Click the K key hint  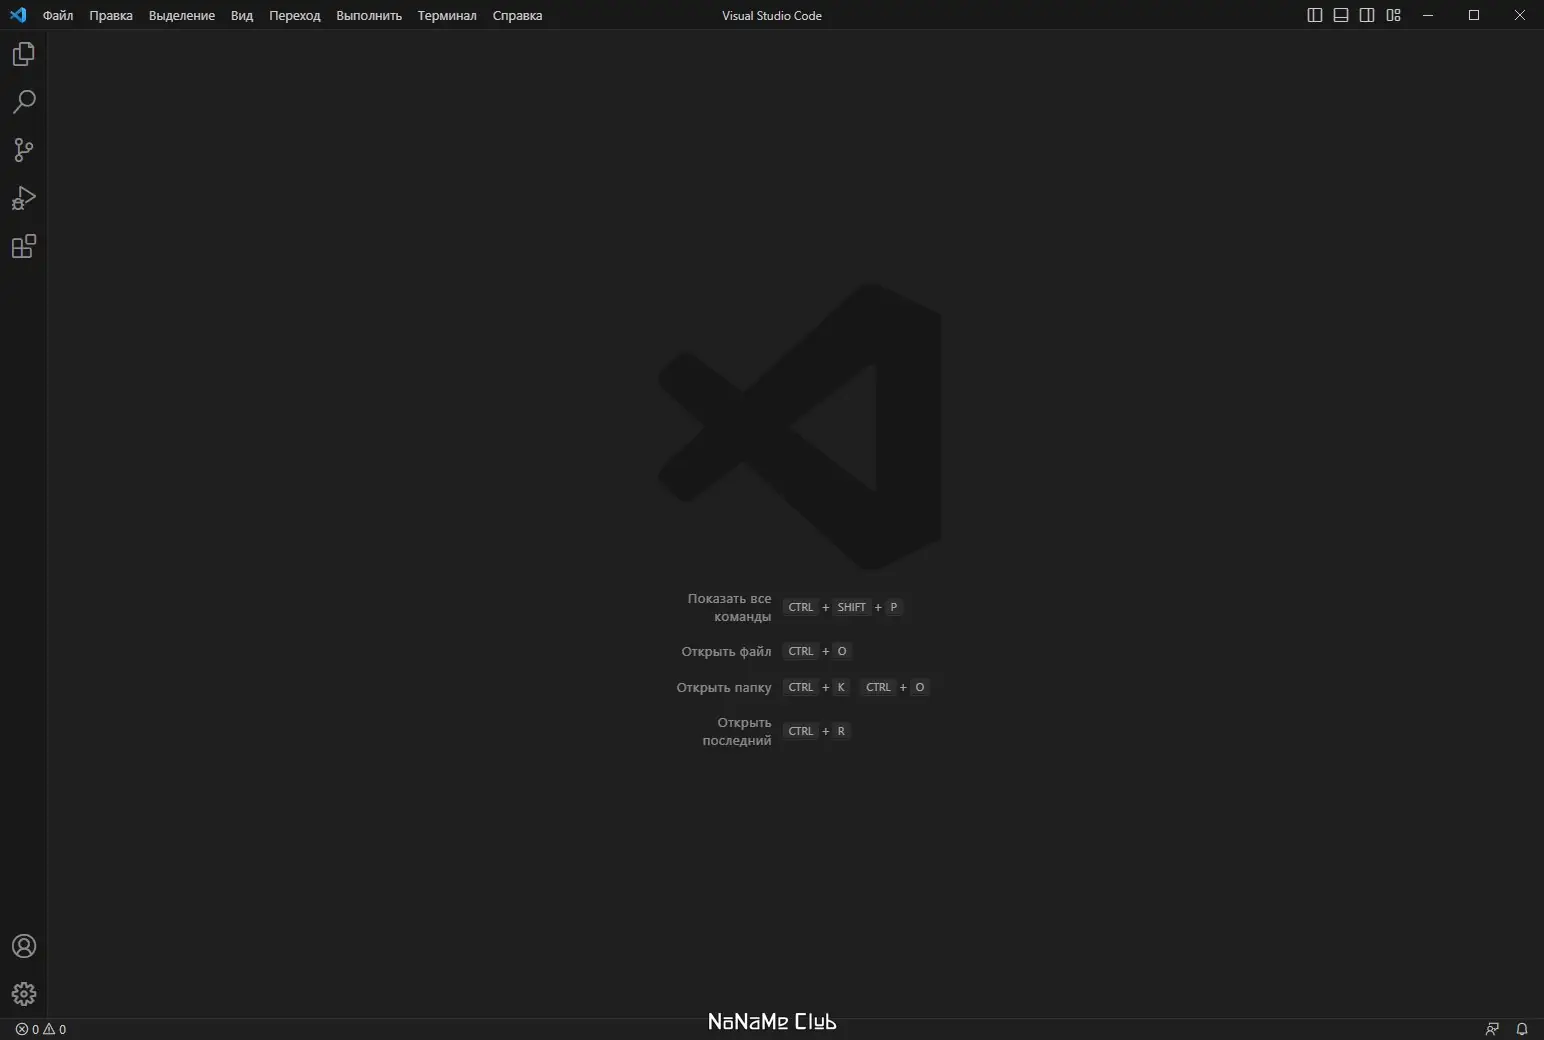click(841, 687)
